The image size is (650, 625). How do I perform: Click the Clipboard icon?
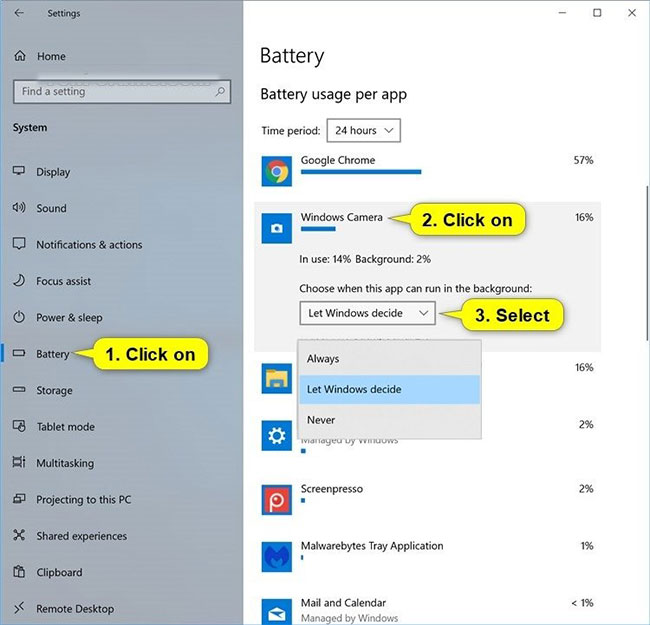coord(19,572)
